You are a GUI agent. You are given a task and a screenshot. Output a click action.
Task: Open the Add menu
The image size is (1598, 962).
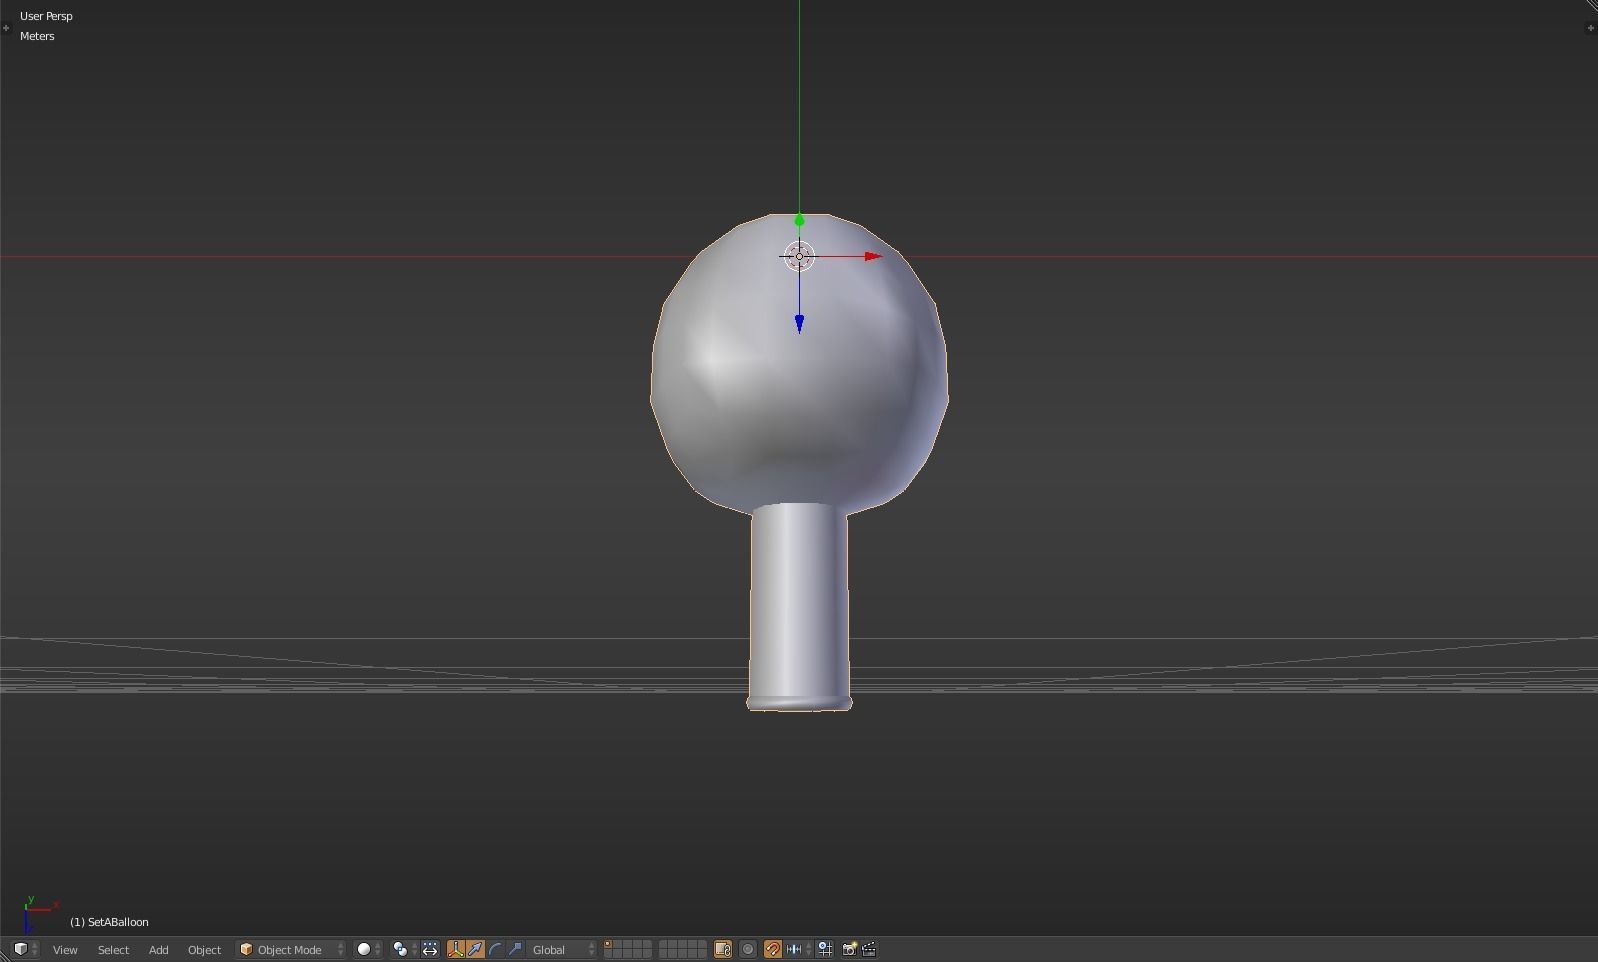158,949
